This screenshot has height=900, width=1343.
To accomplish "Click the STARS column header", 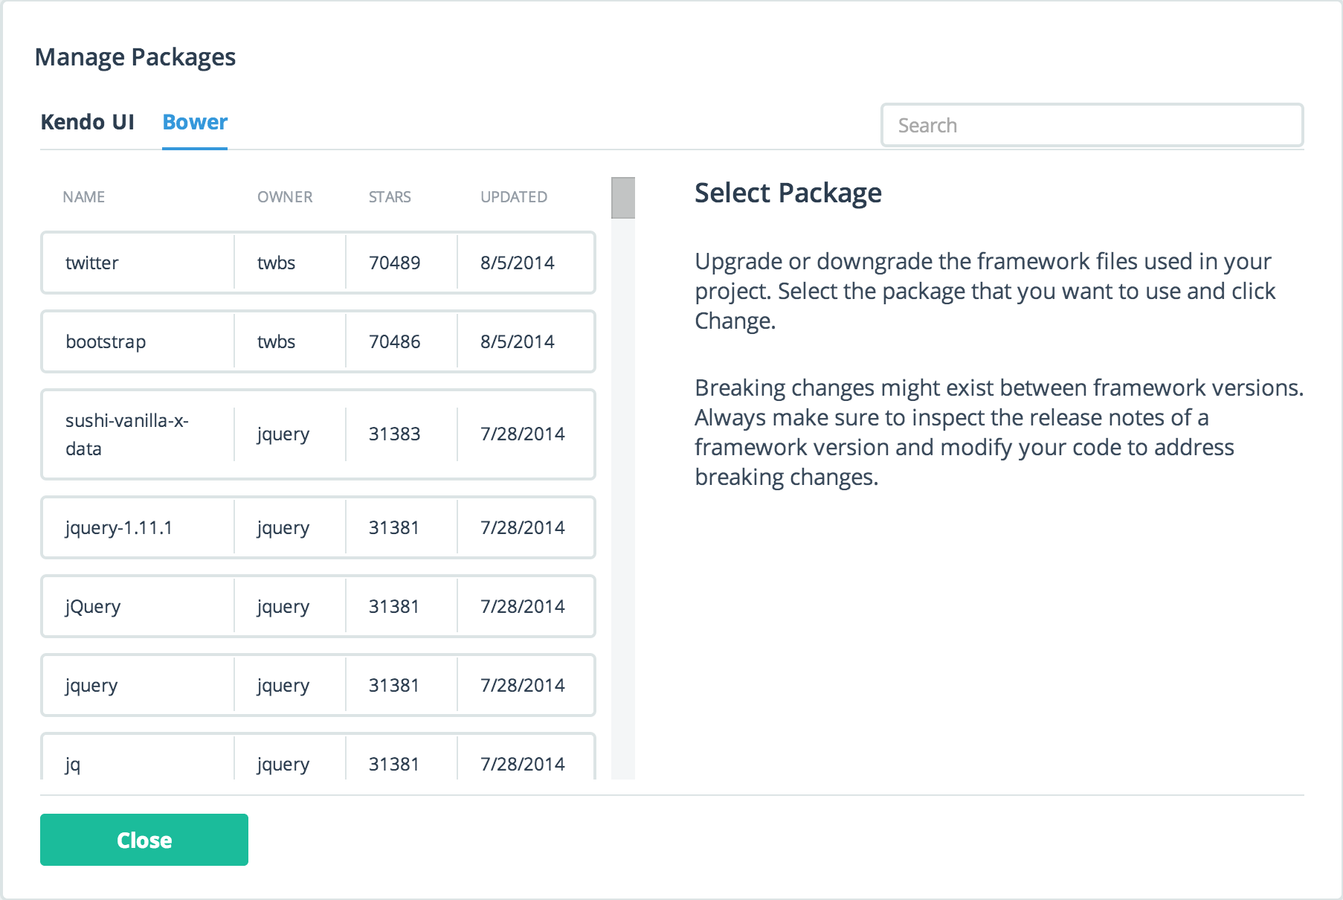I will 390,197.
